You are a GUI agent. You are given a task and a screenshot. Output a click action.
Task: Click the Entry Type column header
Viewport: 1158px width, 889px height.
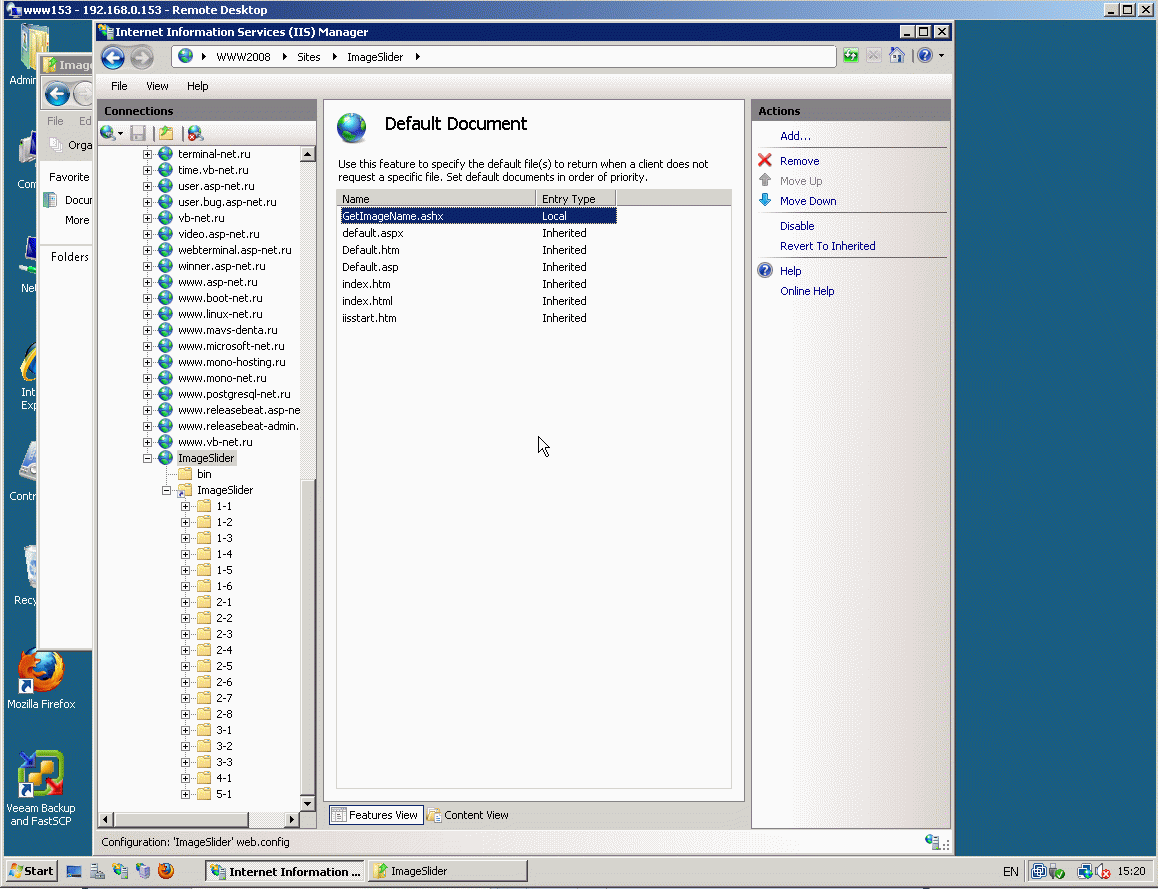[x=575, y=198]
